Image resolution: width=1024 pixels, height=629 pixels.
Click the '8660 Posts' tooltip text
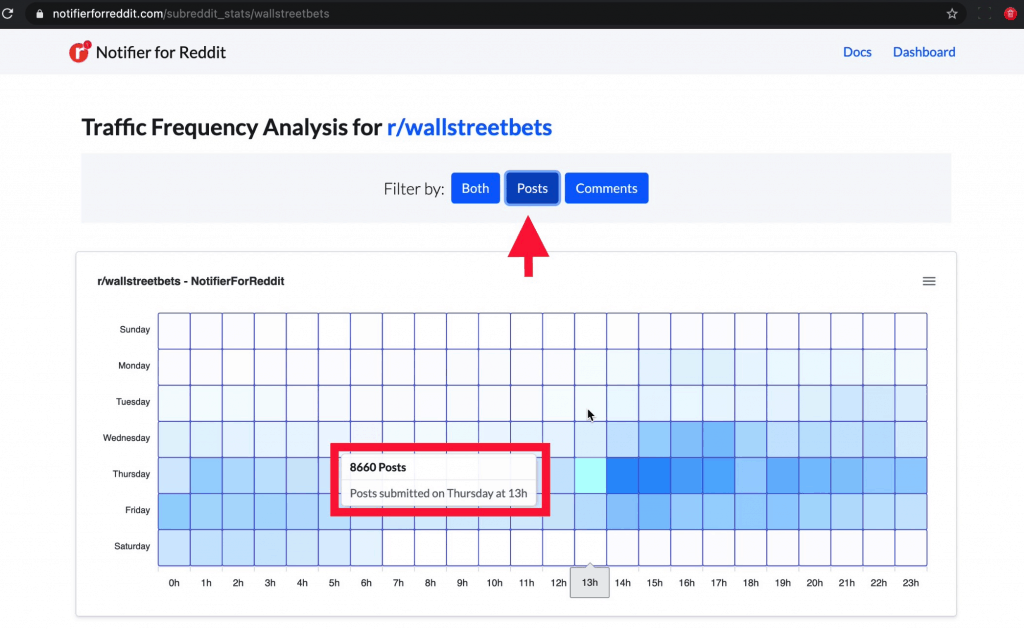(377, 467)
